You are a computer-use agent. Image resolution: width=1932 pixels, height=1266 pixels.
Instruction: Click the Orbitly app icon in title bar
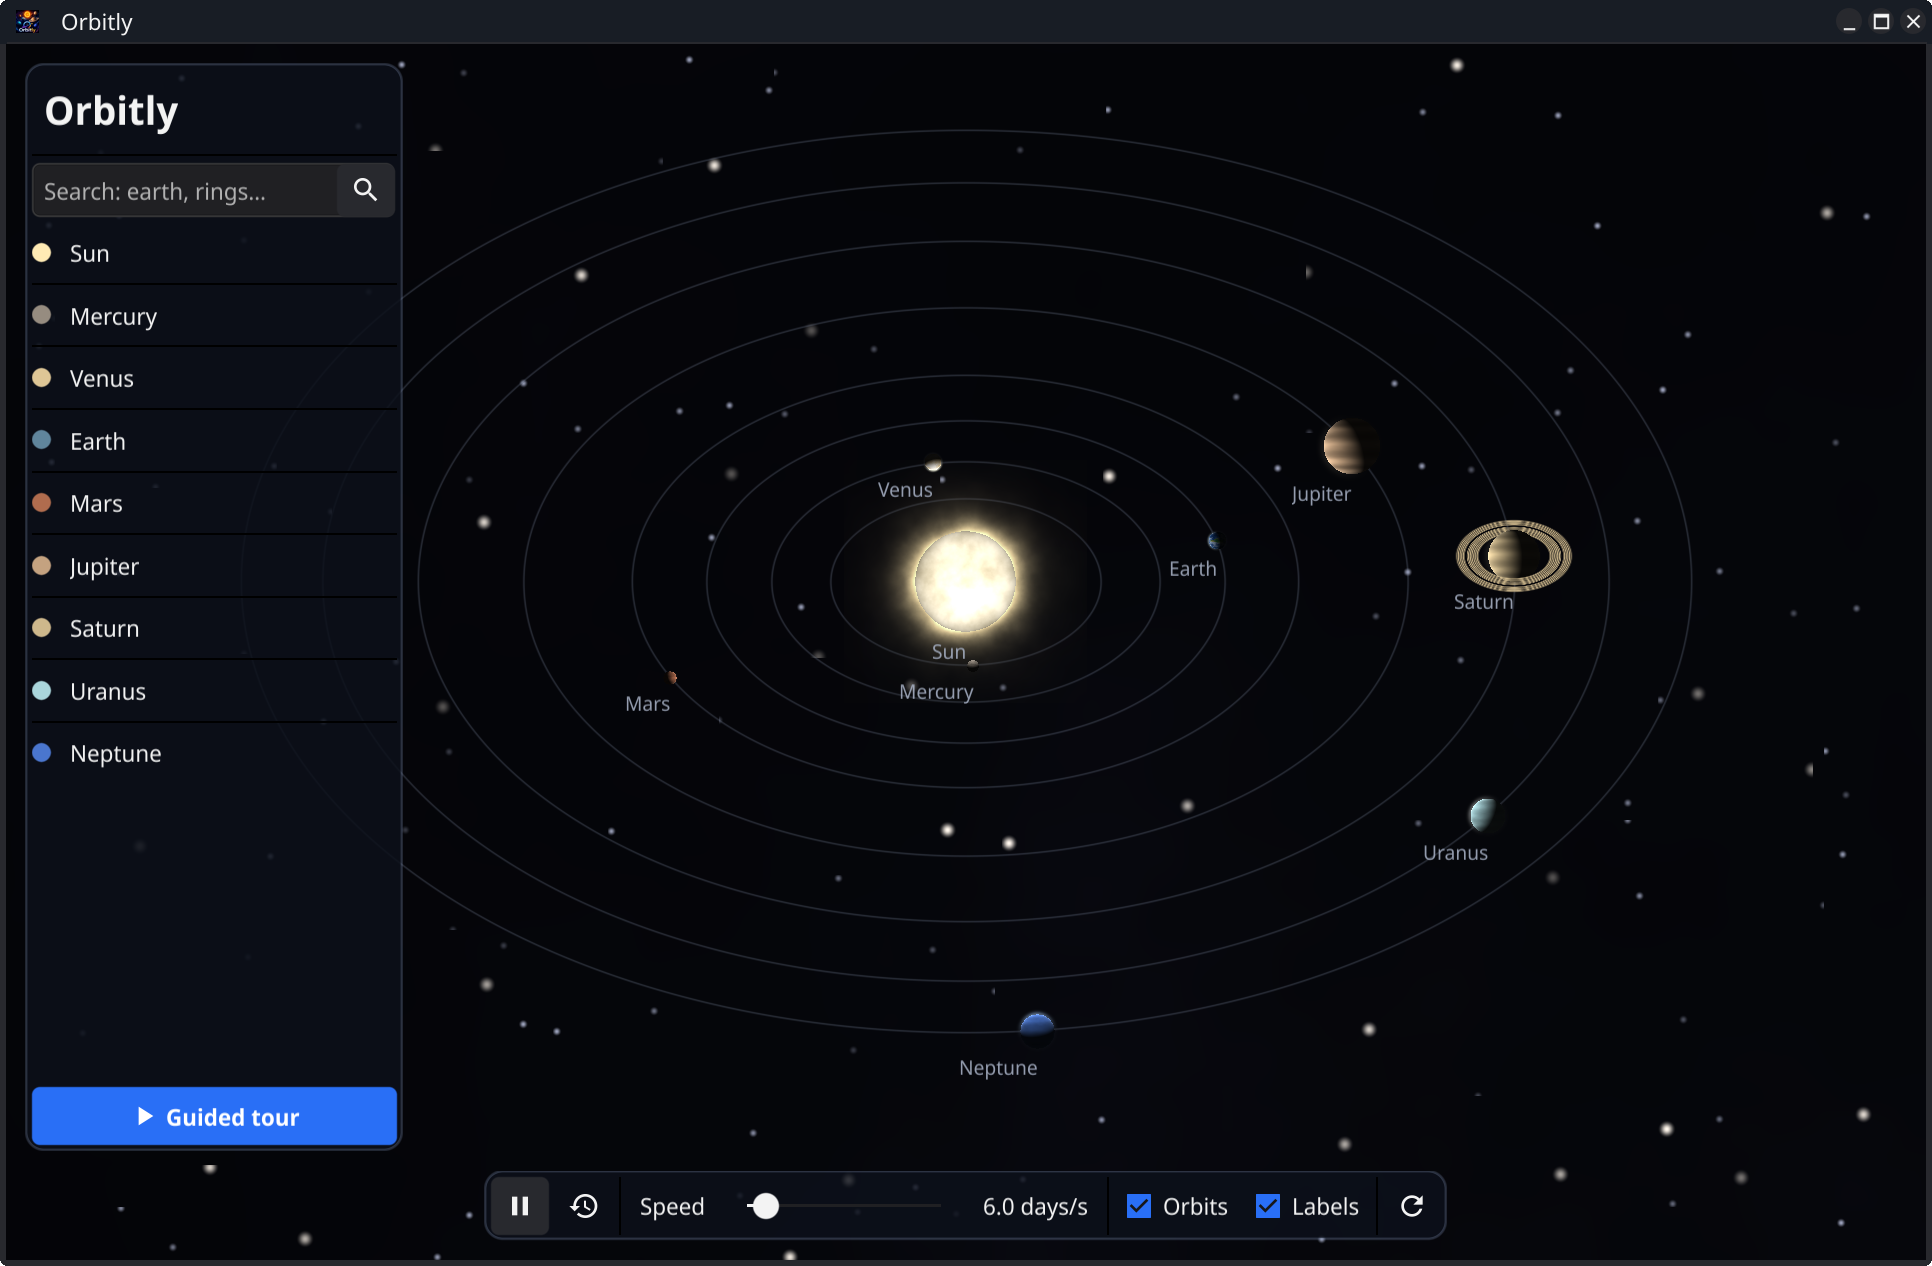(x=28, y=21)
